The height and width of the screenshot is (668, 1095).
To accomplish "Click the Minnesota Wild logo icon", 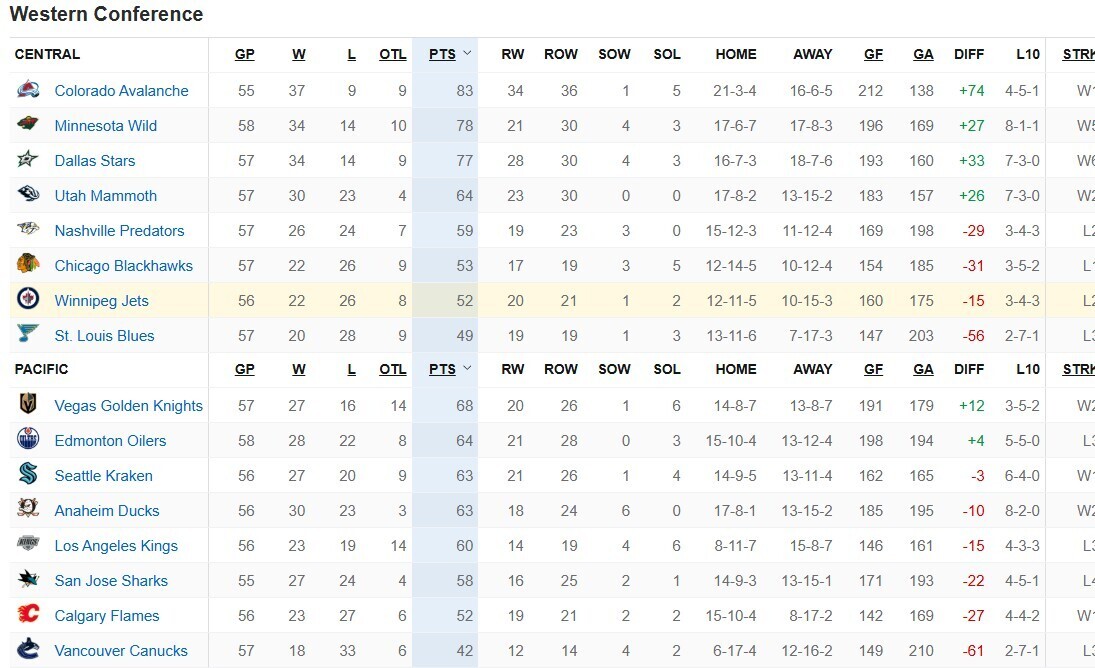I will coord(29,124).
